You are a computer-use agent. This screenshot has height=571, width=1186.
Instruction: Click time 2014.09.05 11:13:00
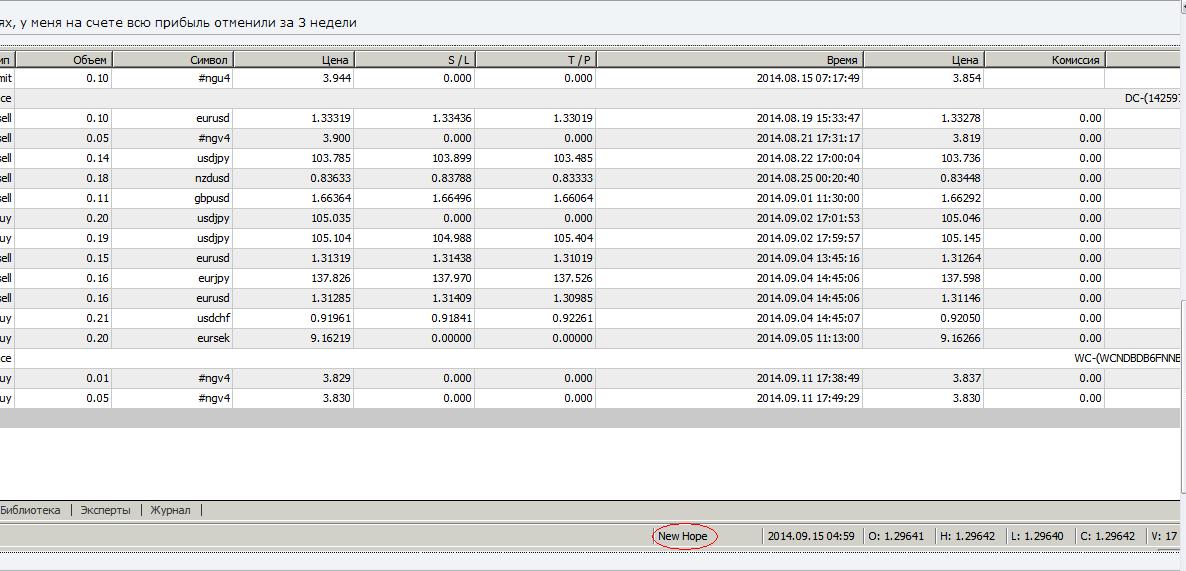coord(808,338)
